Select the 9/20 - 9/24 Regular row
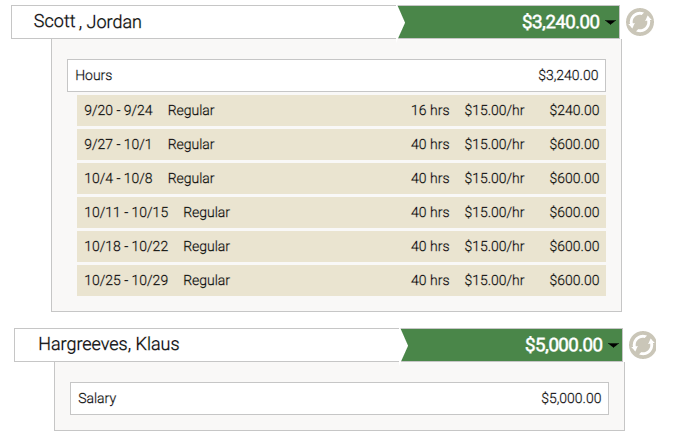Screen dimensions: 674x435 point(341,110)
